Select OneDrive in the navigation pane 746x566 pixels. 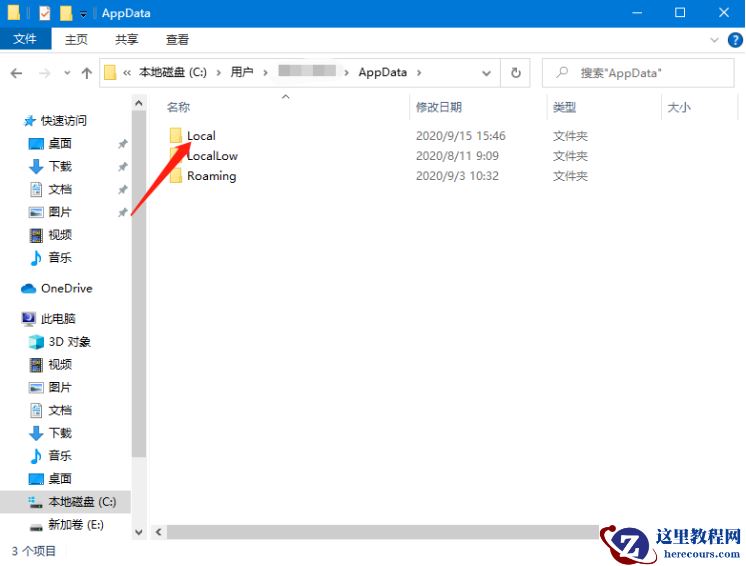click(67, 288)
